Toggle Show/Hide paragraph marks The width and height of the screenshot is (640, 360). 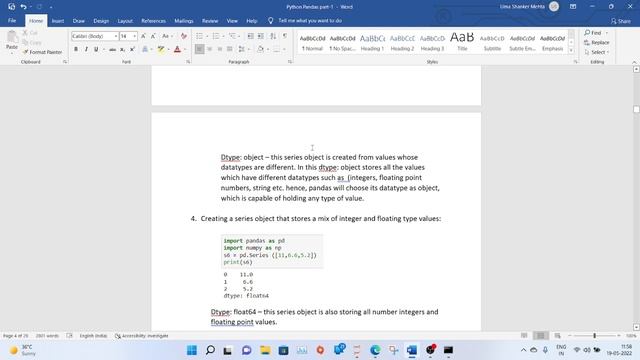[285, 36]
